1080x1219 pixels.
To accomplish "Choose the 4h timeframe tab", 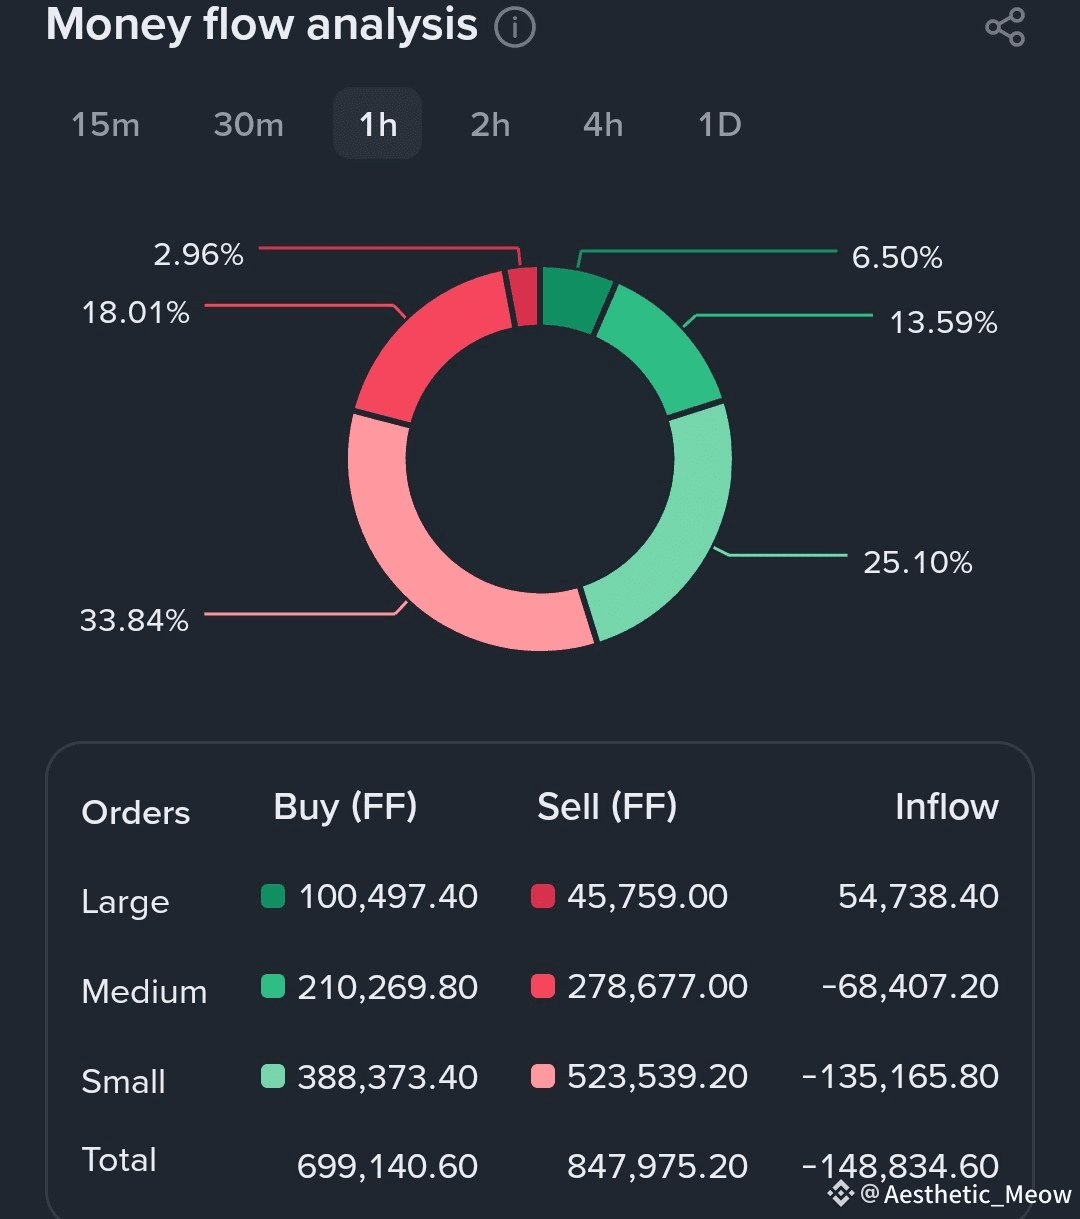I will pos(603,125).
